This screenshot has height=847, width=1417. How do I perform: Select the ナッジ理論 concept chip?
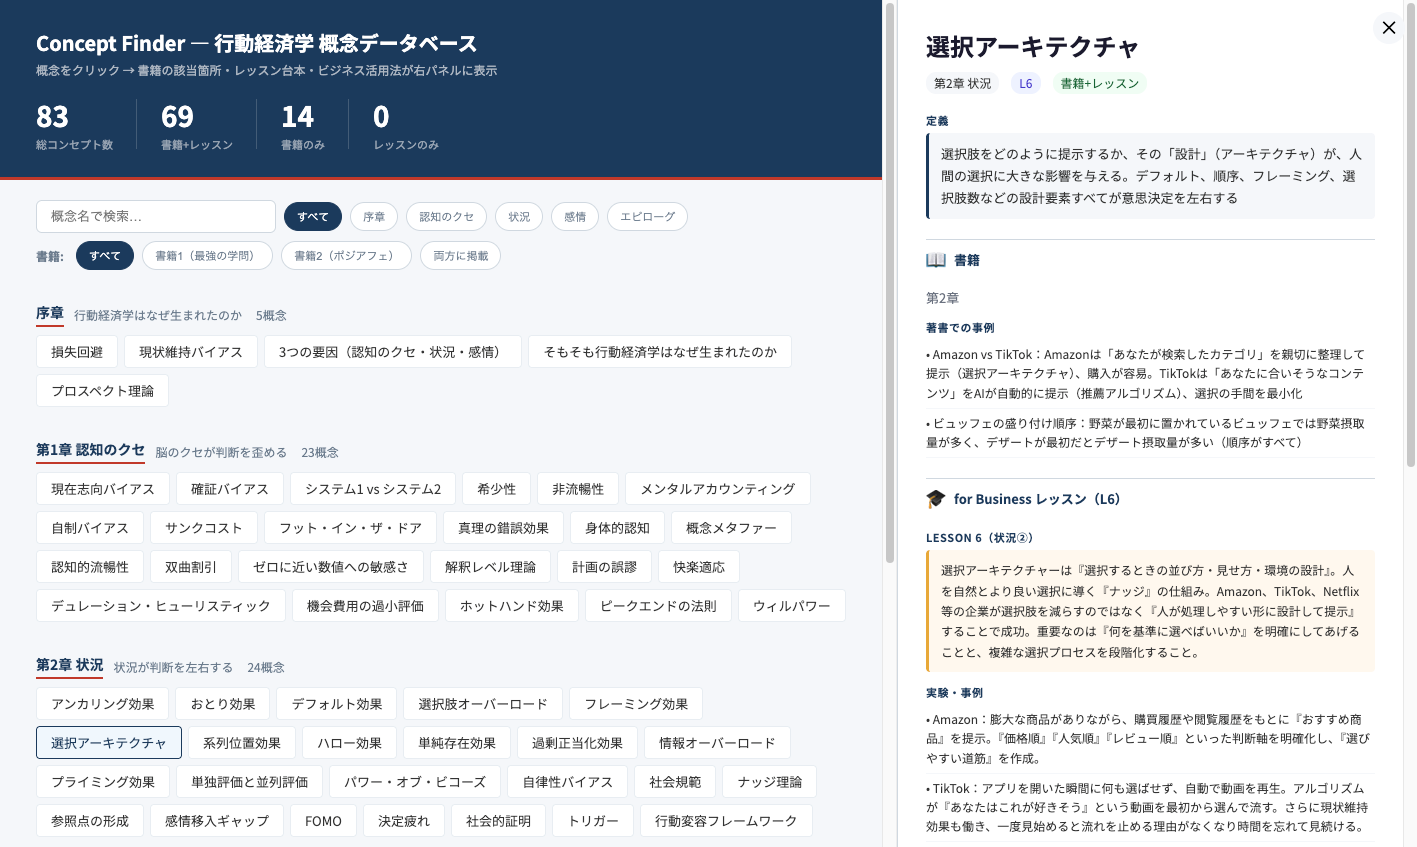[769, 780]
